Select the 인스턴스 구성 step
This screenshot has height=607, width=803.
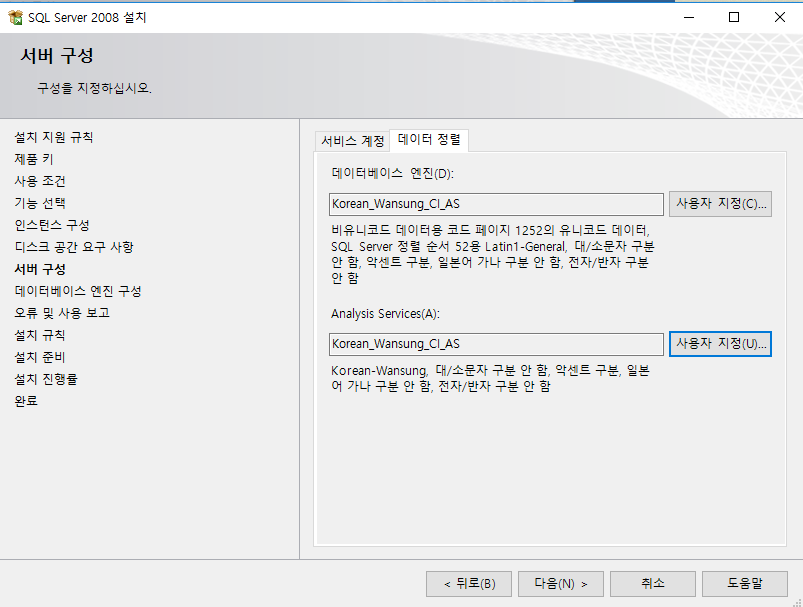pos(52,225)
